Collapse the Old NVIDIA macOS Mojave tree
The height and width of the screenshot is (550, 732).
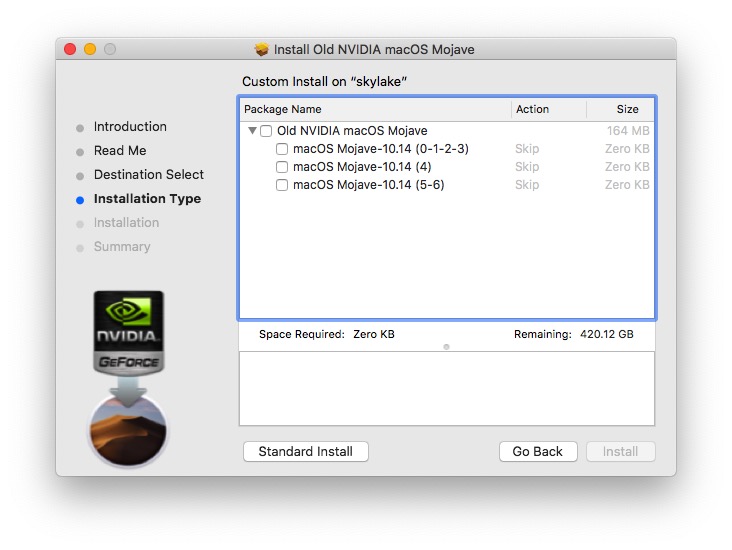(252, 131)
